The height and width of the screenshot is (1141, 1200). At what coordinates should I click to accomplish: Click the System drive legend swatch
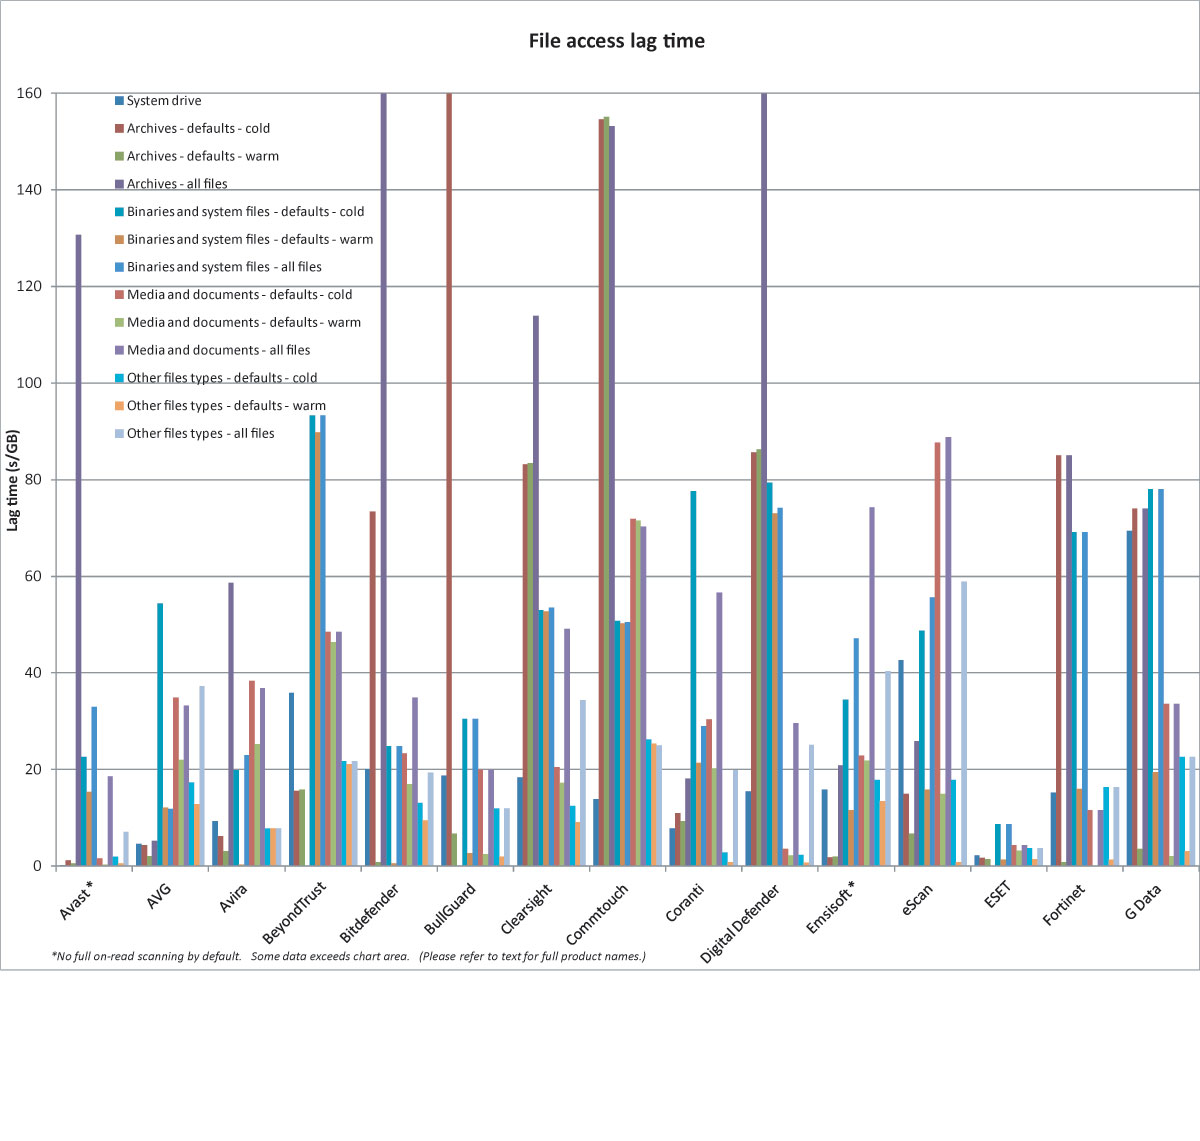119,101
